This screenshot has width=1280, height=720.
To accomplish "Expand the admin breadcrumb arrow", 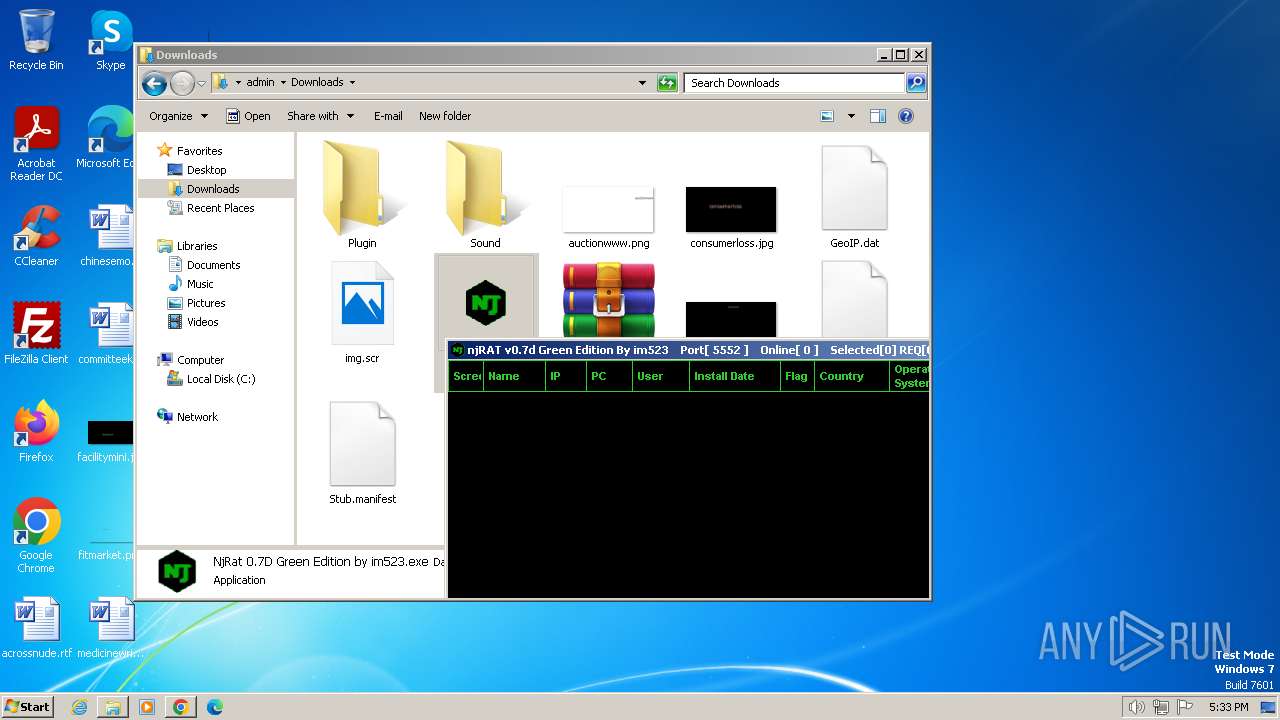I will tap(282, 83).
